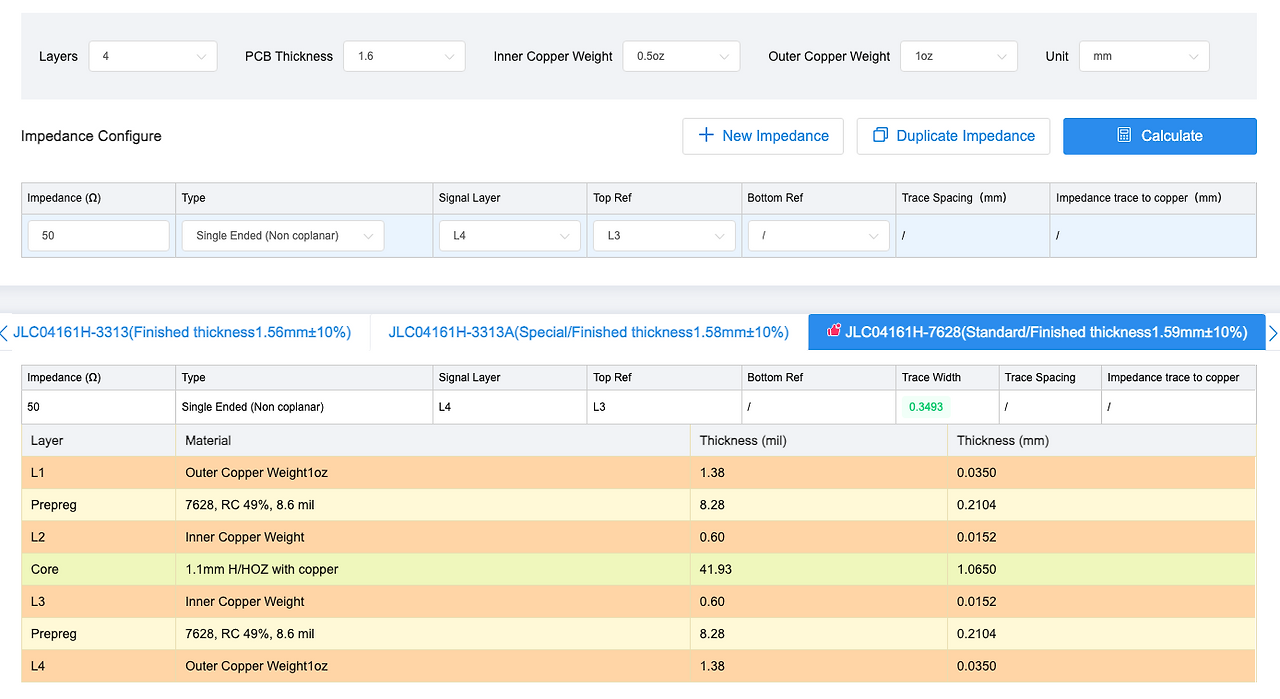The image size is (1280, 699).
Task: Click the L4 layer cell in stackup table
Action: point(98,665)
